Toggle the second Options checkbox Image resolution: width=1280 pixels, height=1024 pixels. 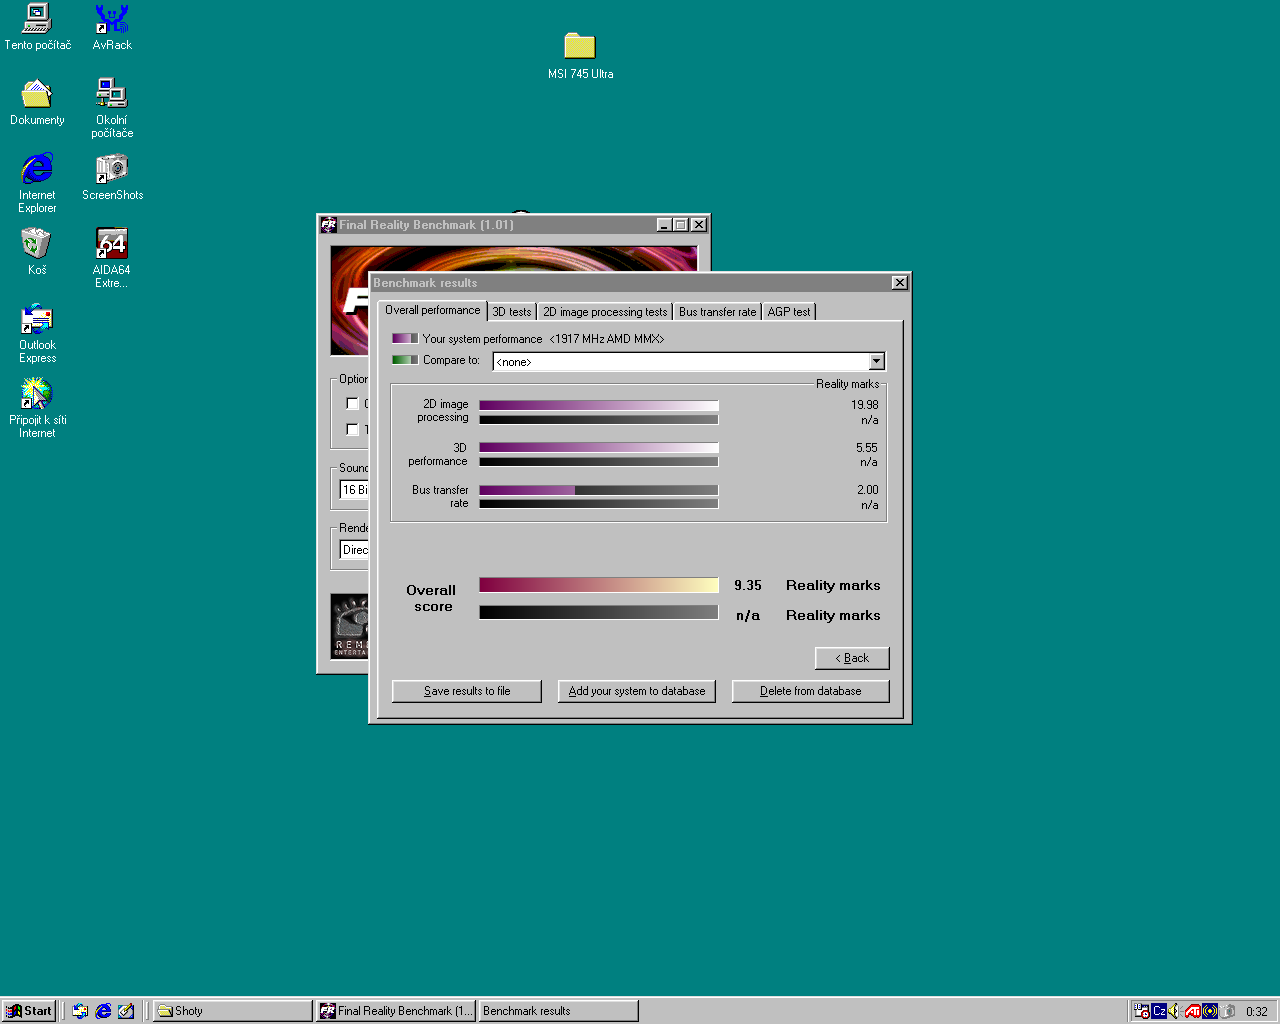tap(352, 429)
